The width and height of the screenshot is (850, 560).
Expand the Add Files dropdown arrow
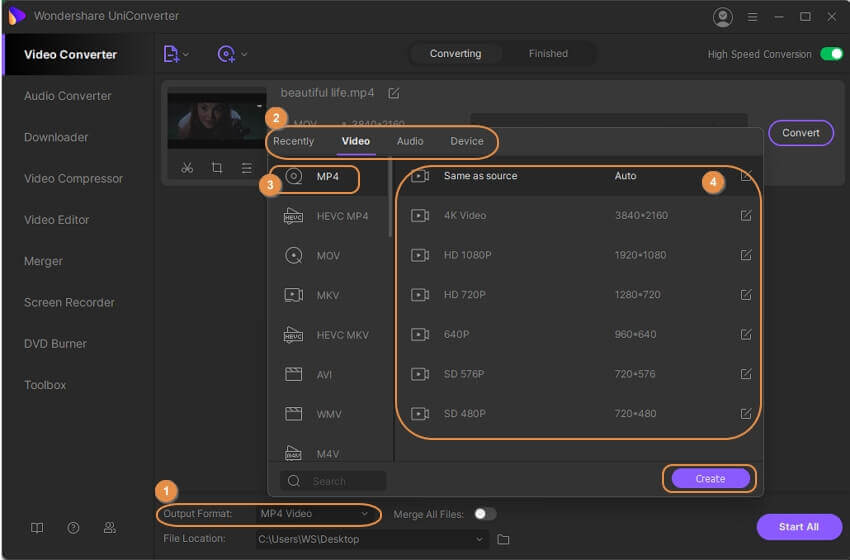(x=186, y=54)
